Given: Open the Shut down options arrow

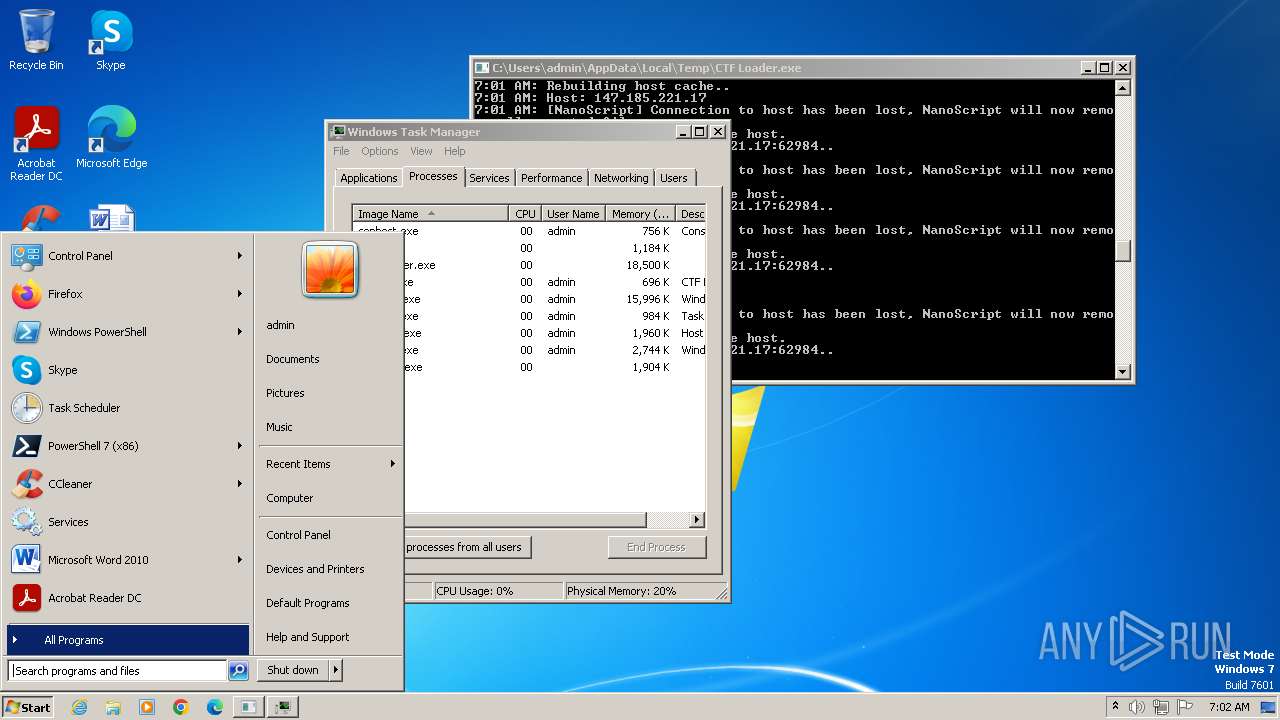Looking at the screenshot, I should [335, 670].
